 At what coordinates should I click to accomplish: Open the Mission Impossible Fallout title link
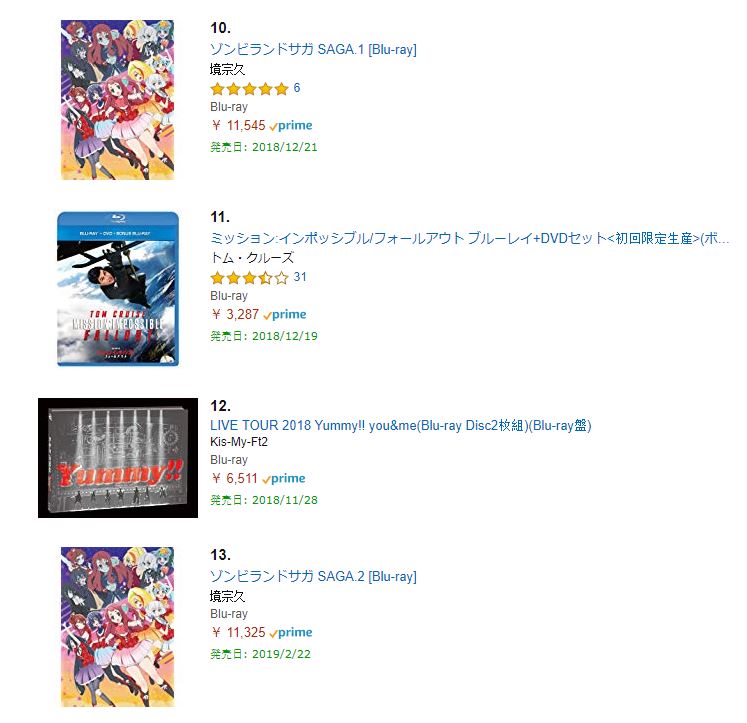click(469, 238)
